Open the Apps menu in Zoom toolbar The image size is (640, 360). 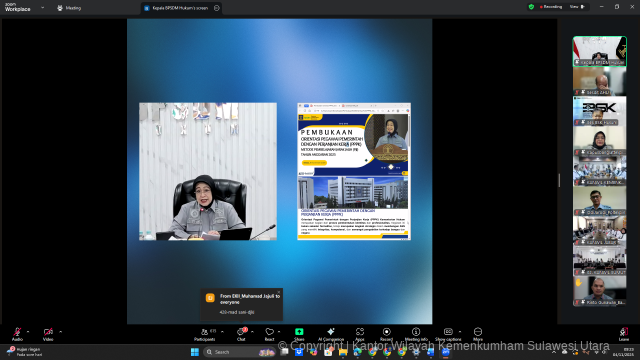[360, 334]
